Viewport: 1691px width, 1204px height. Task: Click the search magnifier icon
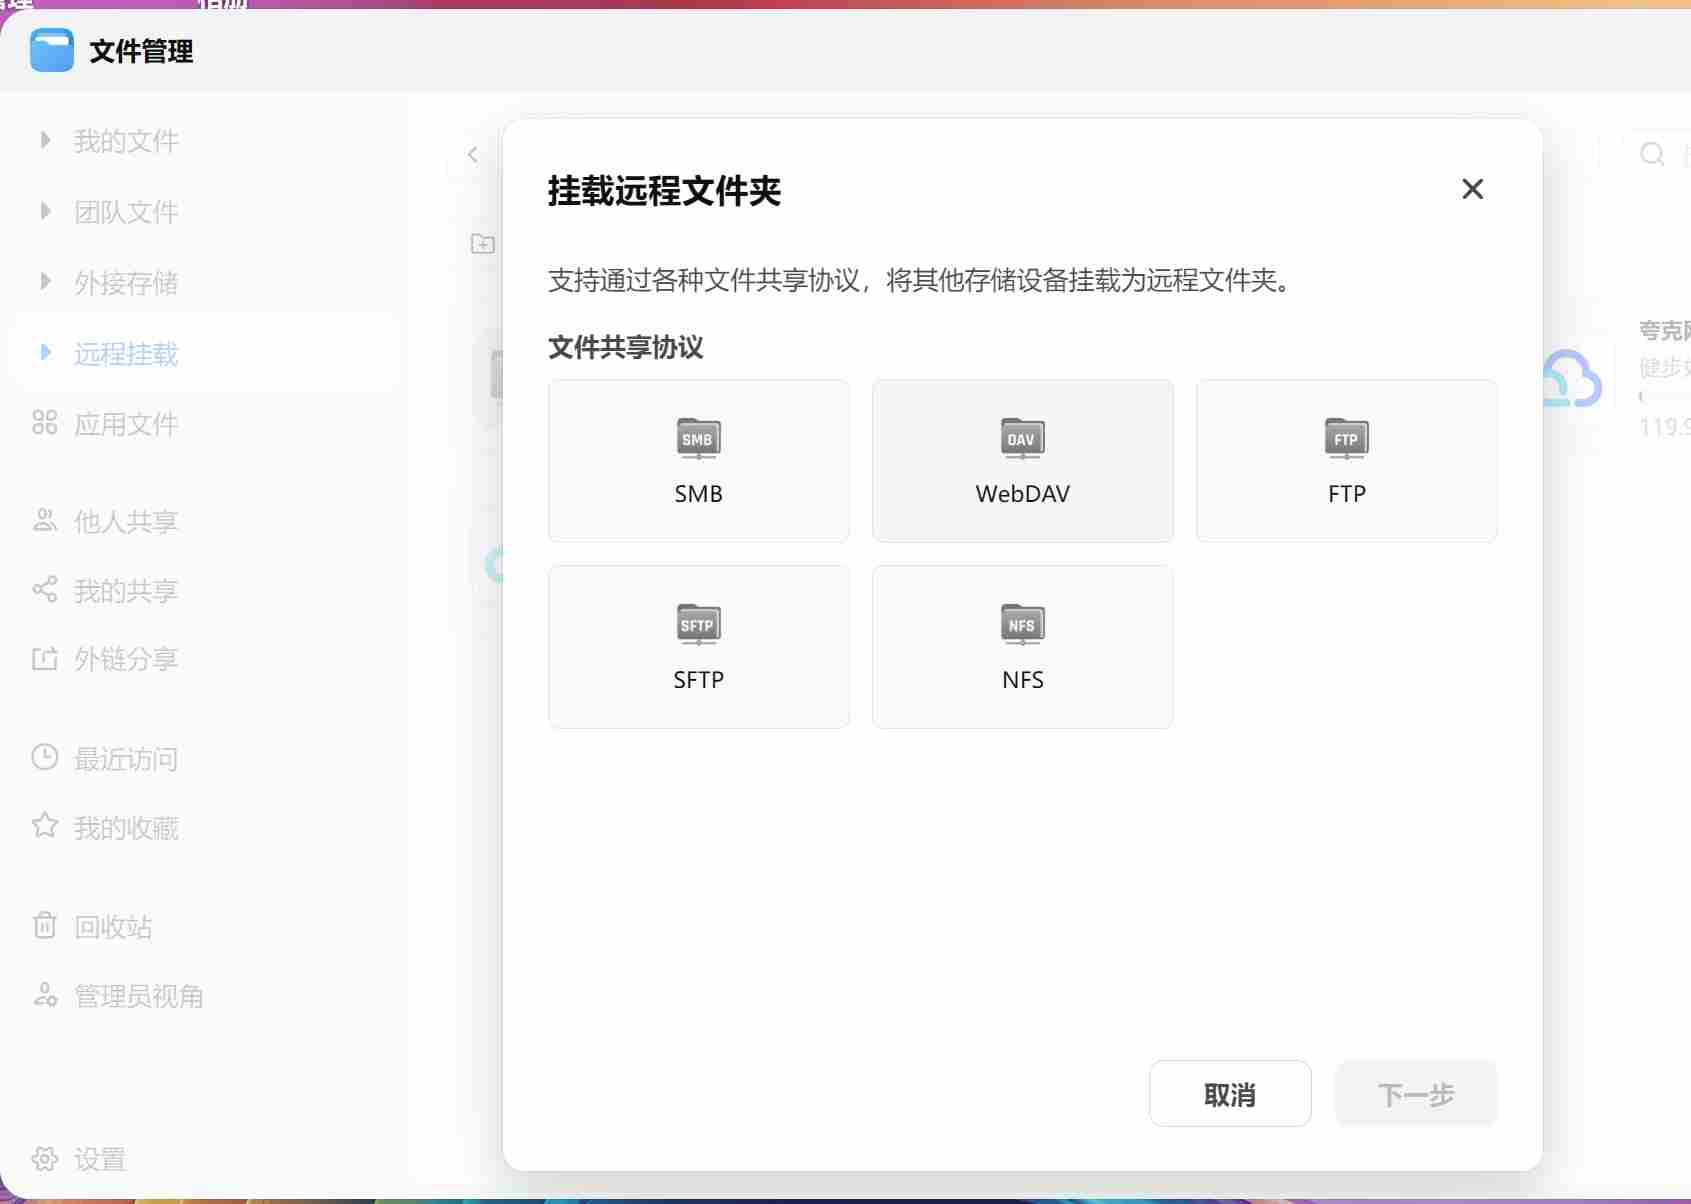(1652, 154)
